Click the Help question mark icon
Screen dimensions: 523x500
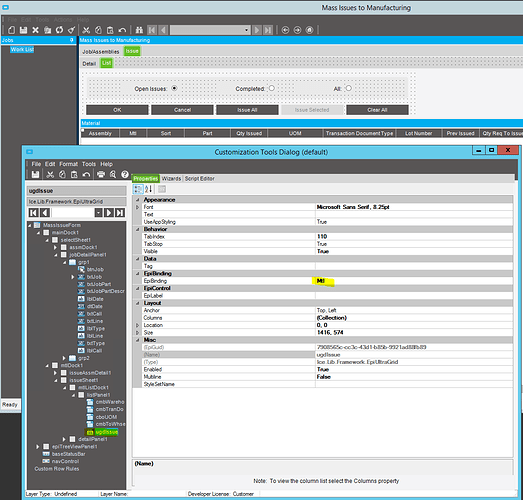(x=125, y=174)
